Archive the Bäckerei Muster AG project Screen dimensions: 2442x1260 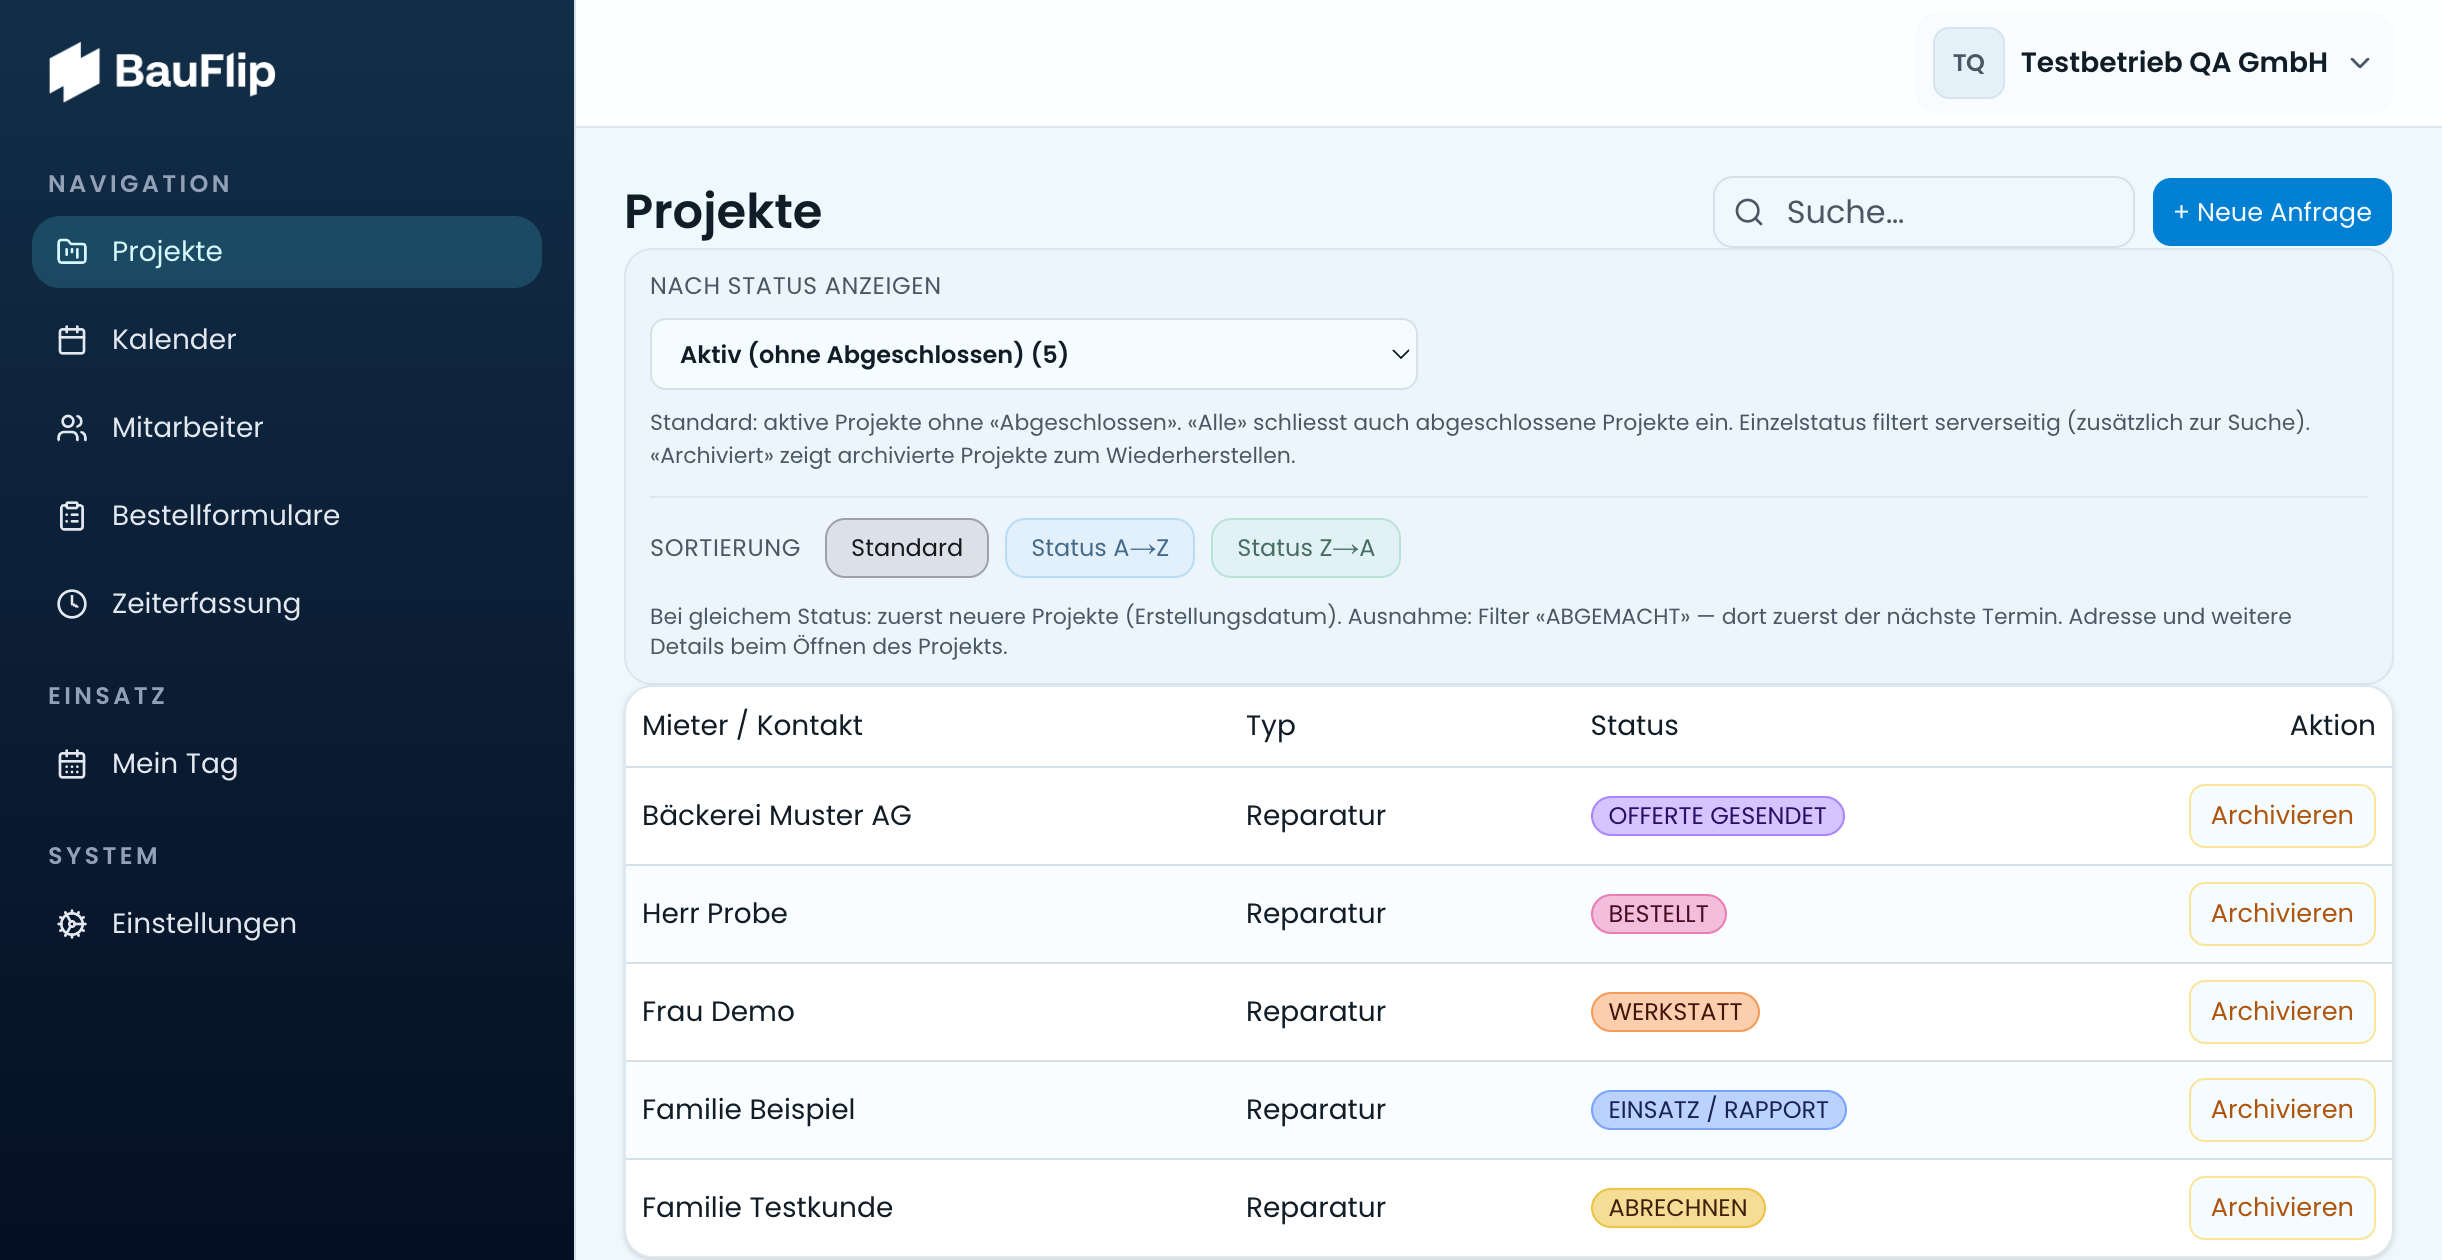coord(2281,816)
